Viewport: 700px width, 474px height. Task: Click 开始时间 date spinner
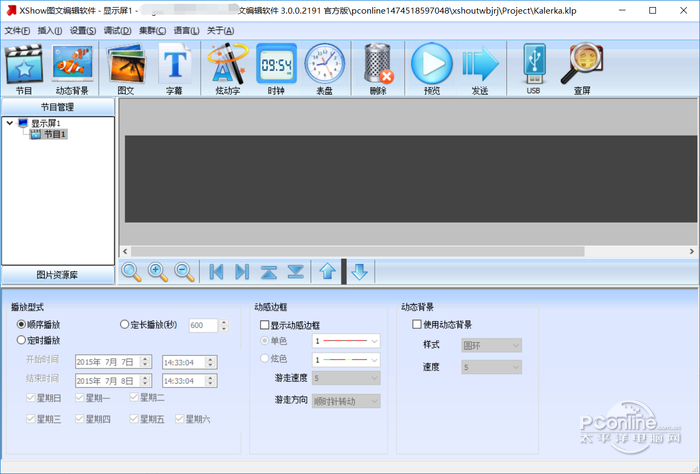pos(145,362)
